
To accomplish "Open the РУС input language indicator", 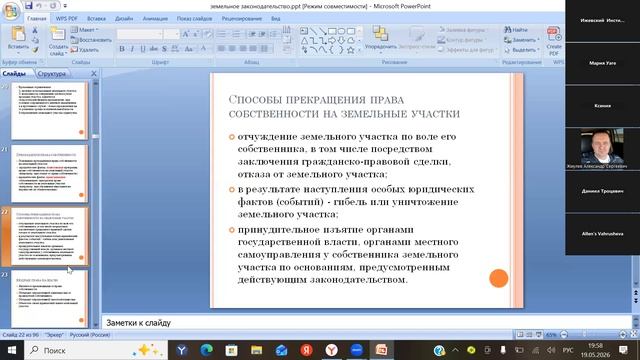I will (x=568, y=350).
